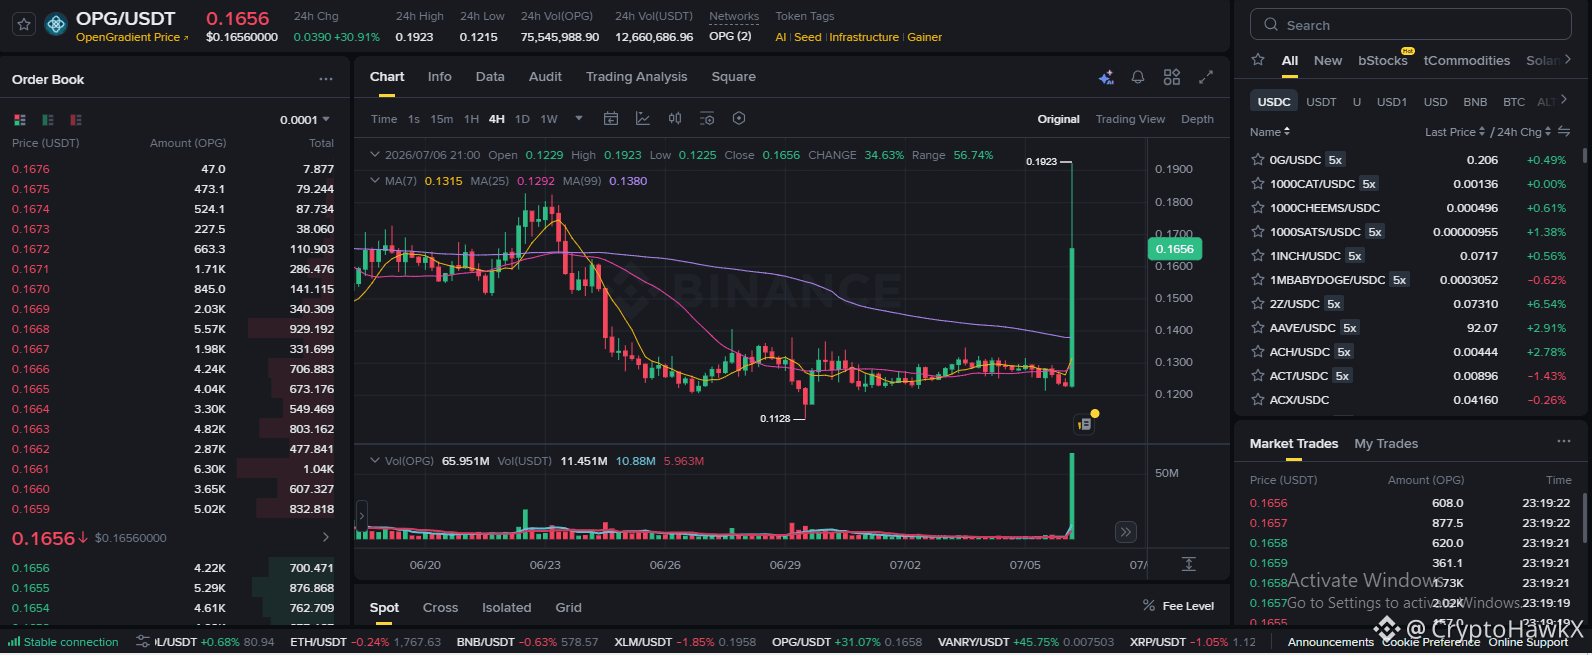Select bStocks market category
1592x655 pixels.
pos(1383,60)
